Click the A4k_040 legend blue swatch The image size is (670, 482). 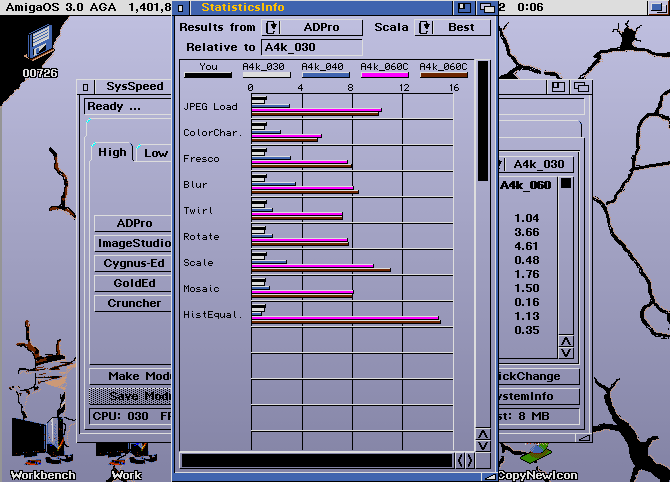pyautogui.click(x=326, y=76)
